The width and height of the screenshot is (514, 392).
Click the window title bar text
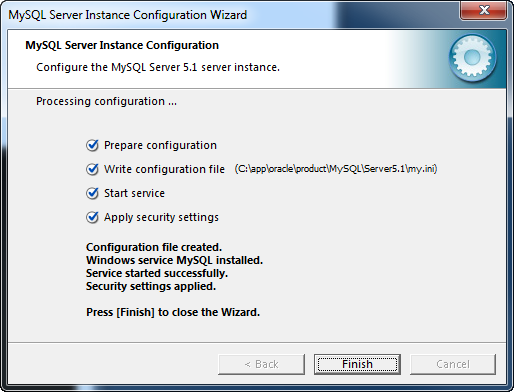pyautogui.click(x=128, y=15)
